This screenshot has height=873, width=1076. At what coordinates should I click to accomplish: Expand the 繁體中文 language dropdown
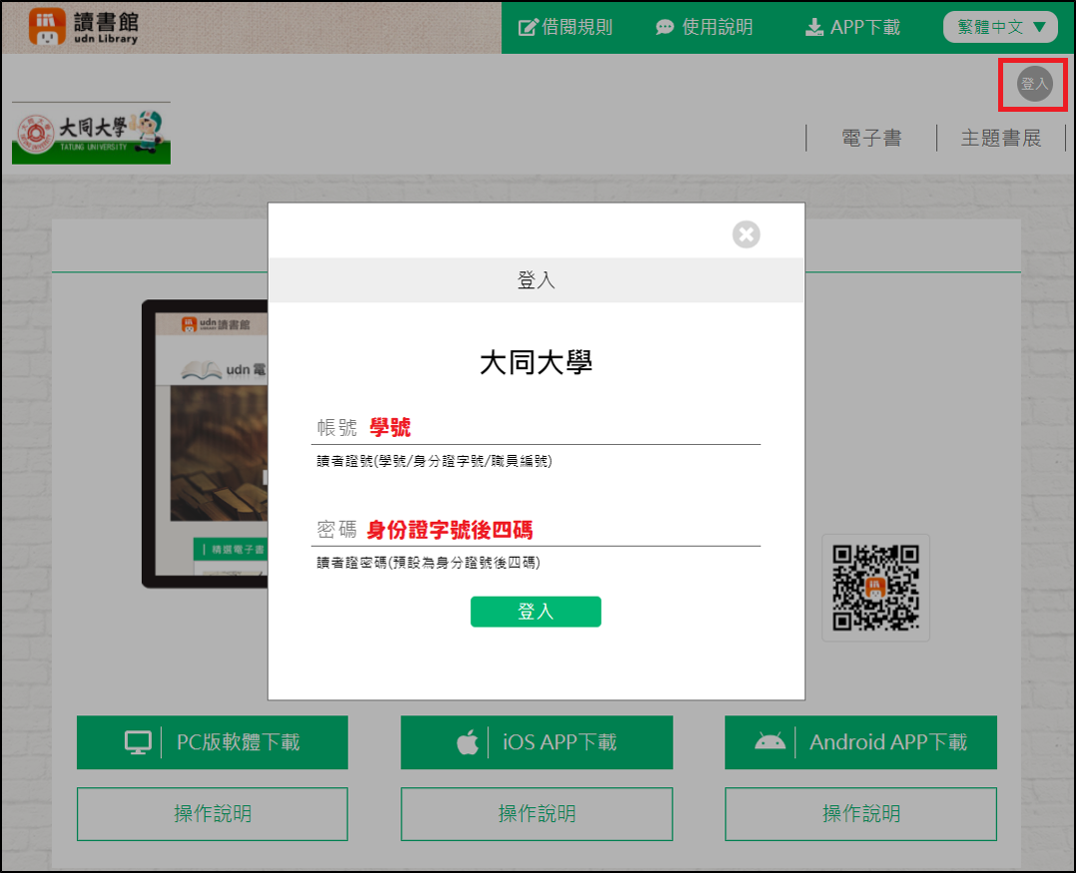(1000, 27)
